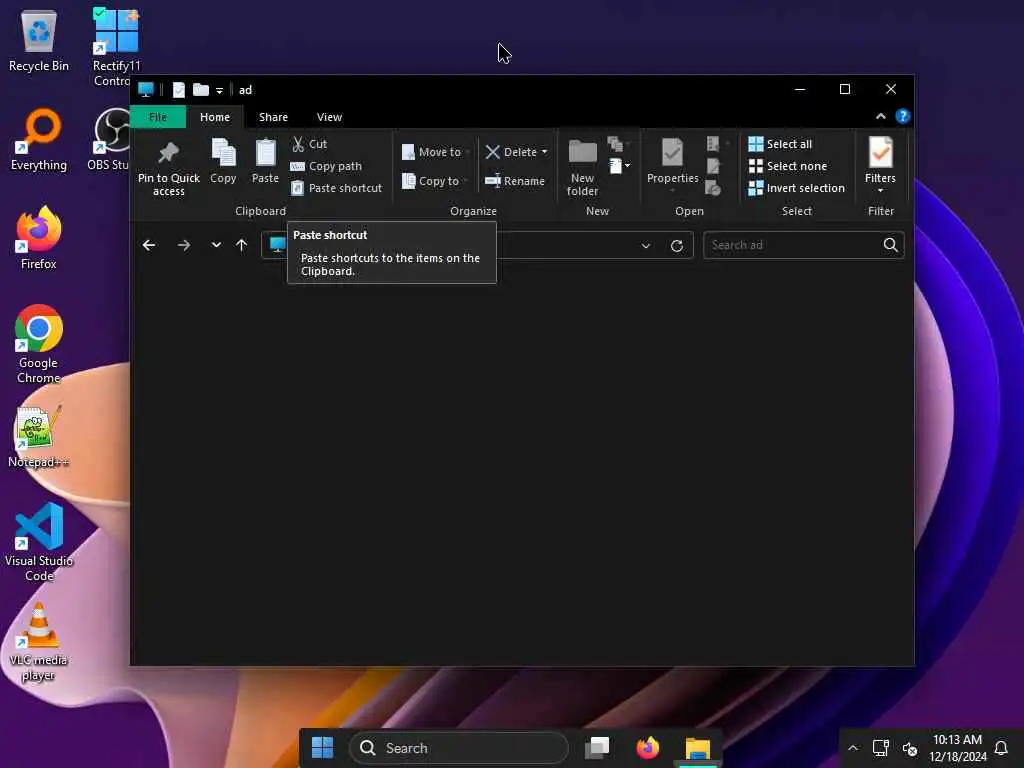The image size is (1024, 768).
Task: Switch to the View ribbon tab
Action: point(329,117)
